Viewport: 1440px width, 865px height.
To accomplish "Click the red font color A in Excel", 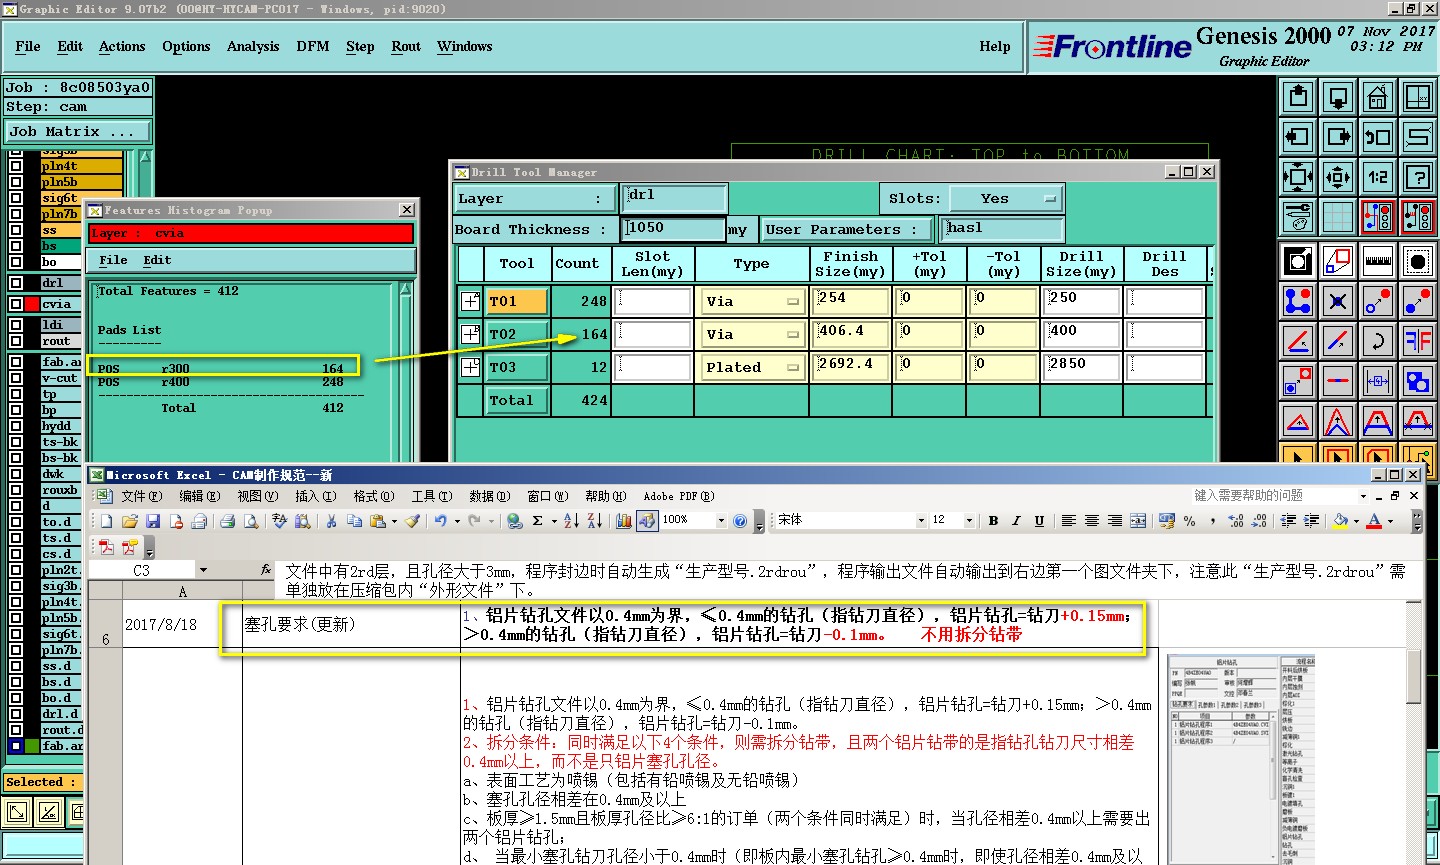I will (x=1374, y=521).
